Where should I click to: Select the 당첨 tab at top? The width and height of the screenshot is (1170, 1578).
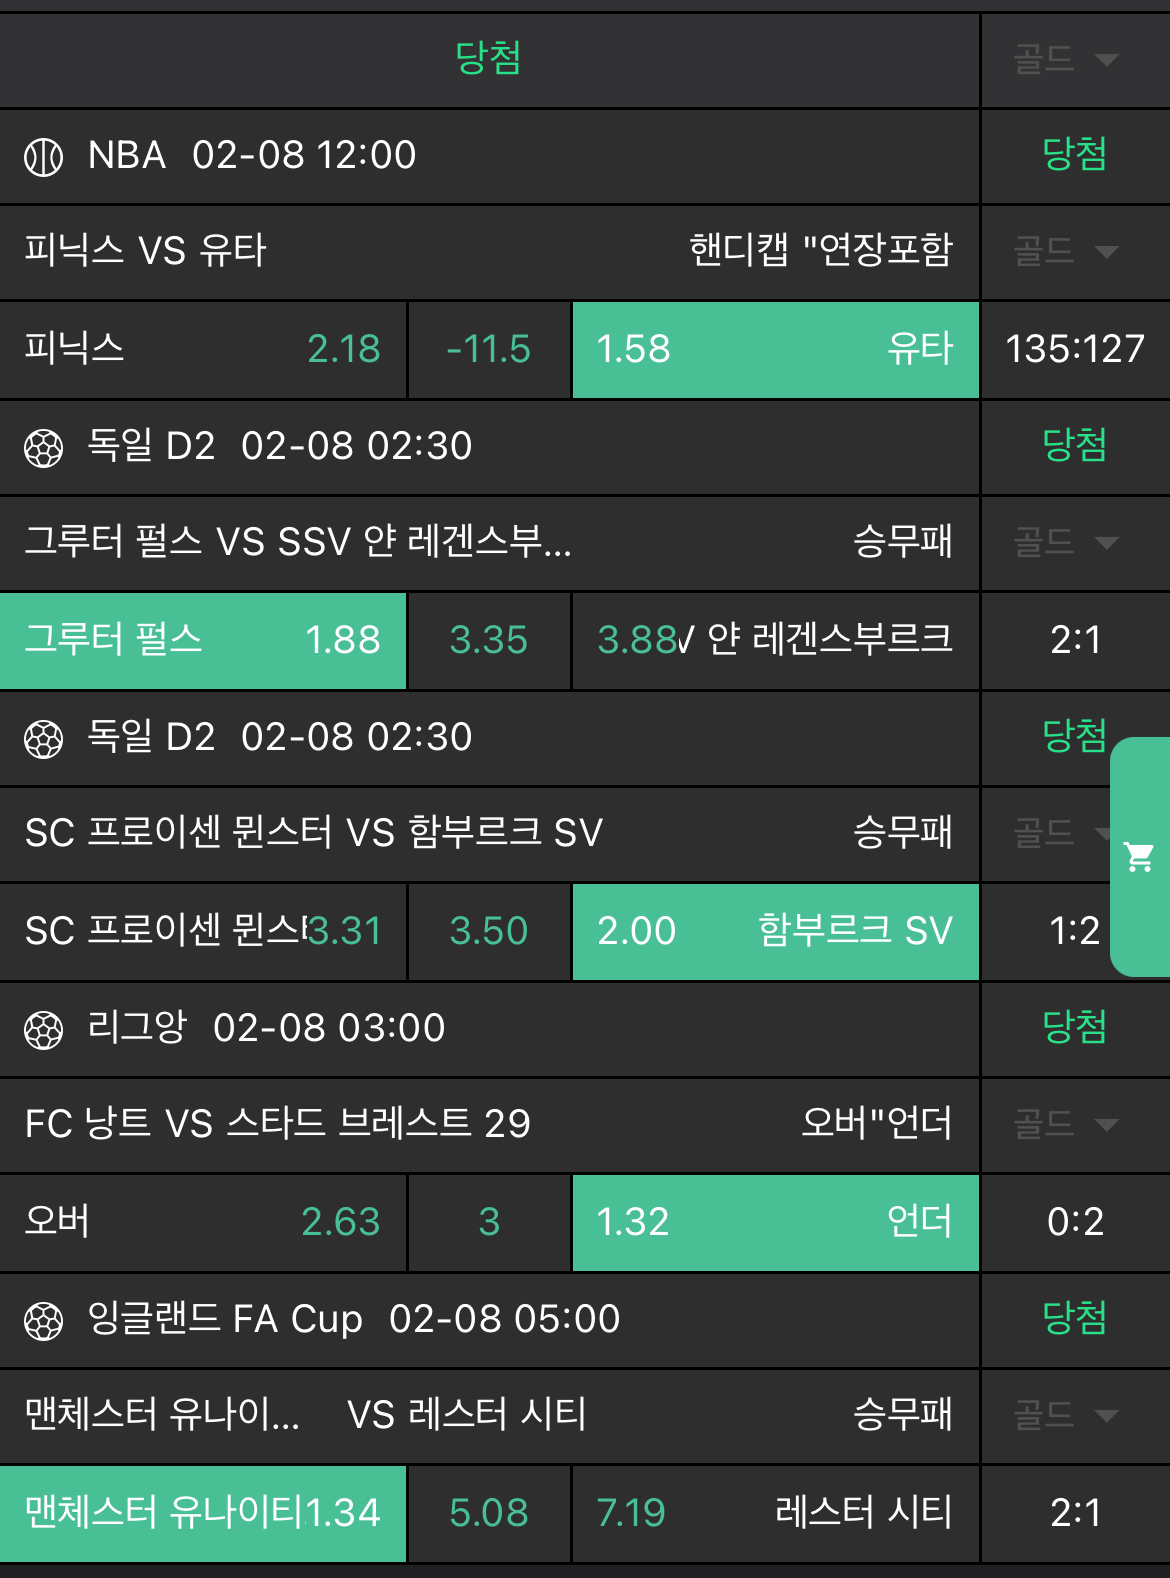(x=488, y=58)
